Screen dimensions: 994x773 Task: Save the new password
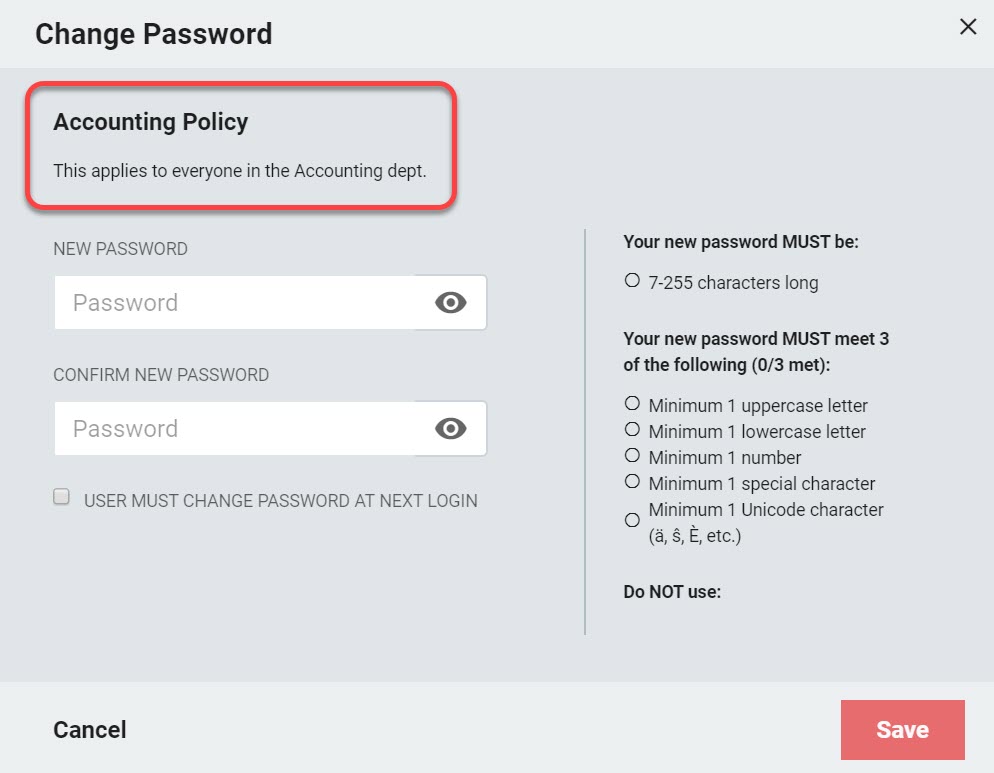click(x=902, y=729)
